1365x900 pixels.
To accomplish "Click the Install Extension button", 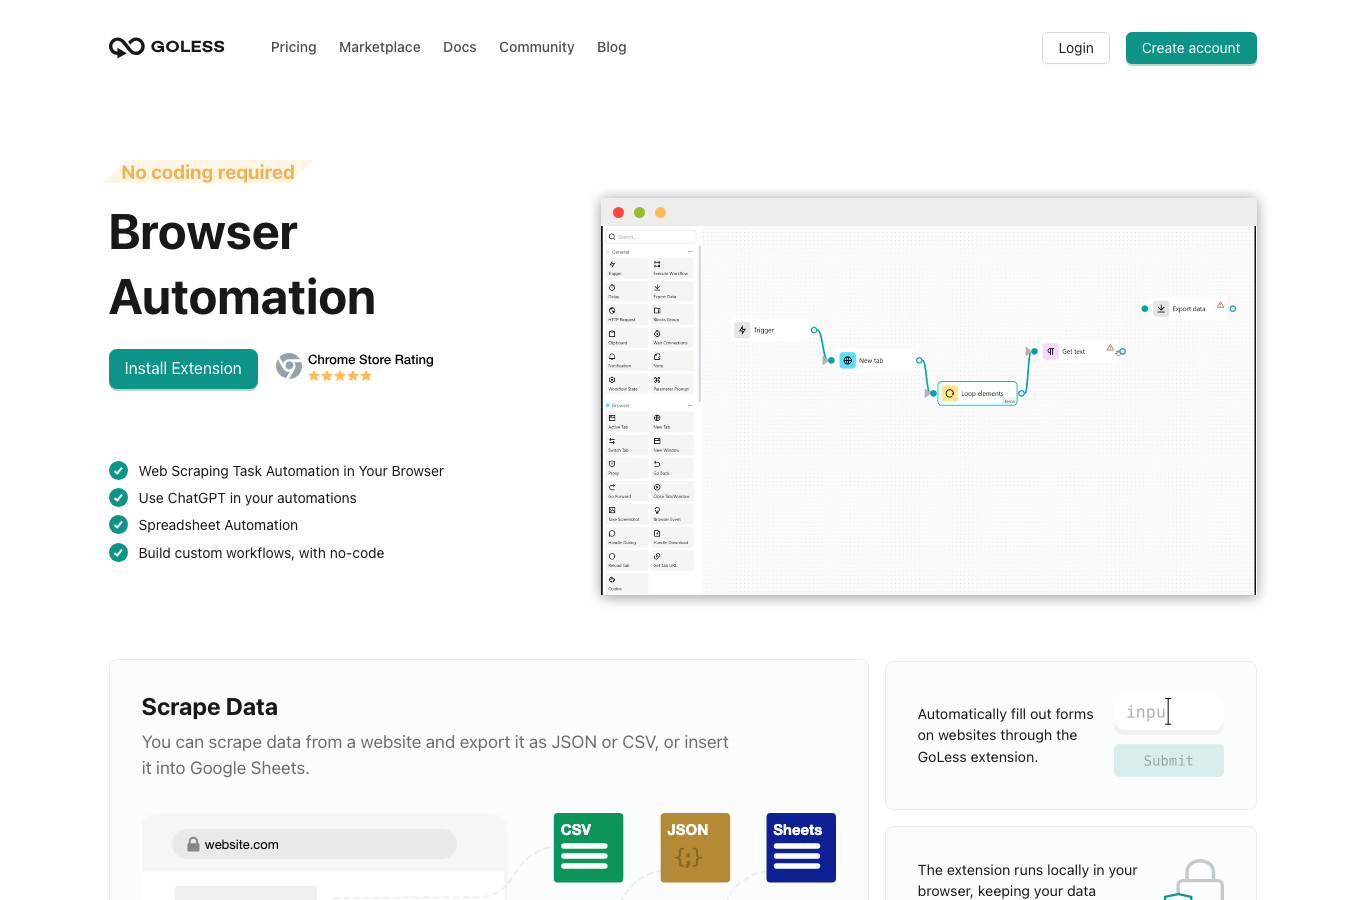I will coord(183,369).
